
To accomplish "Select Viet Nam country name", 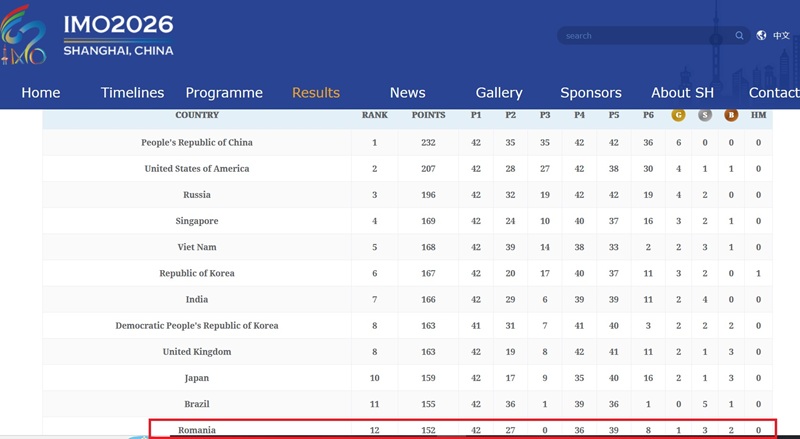I will [197, 247].
